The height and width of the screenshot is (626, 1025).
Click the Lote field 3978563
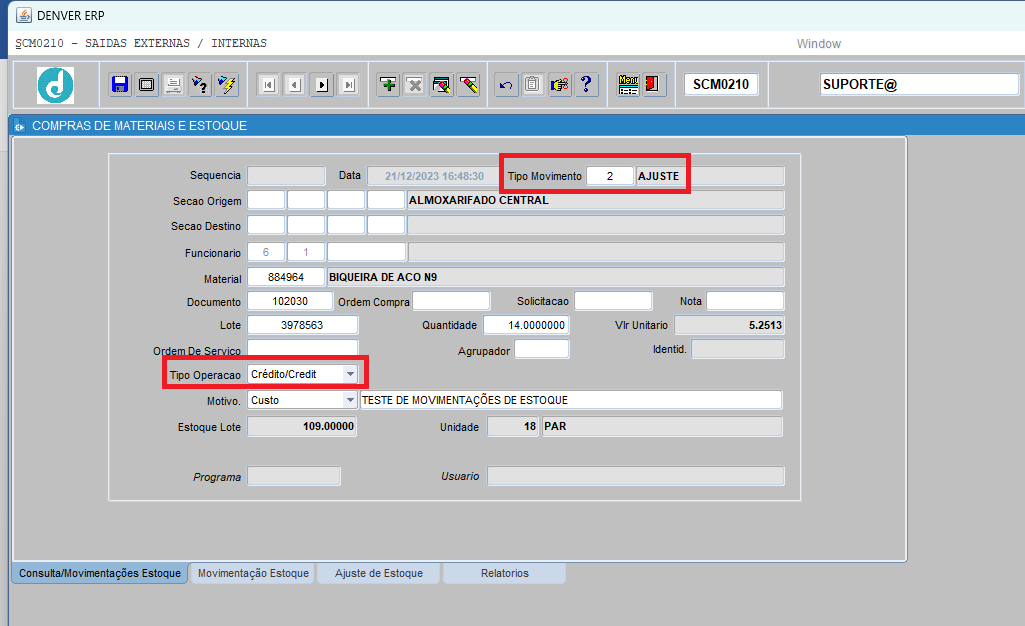(x=303, y=325)
